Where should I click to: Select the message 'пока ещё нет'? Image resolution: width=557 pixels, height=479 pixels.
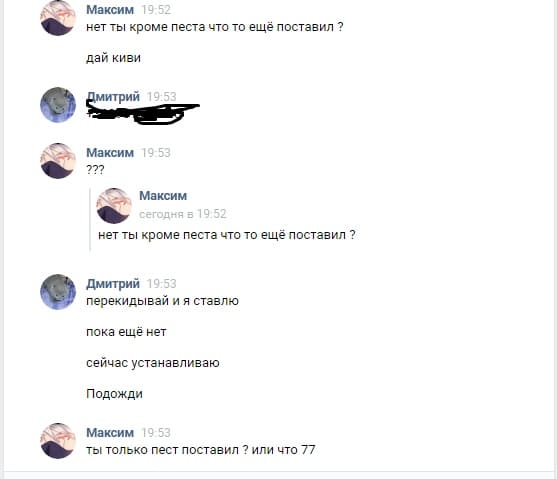(x=126, y=332)
